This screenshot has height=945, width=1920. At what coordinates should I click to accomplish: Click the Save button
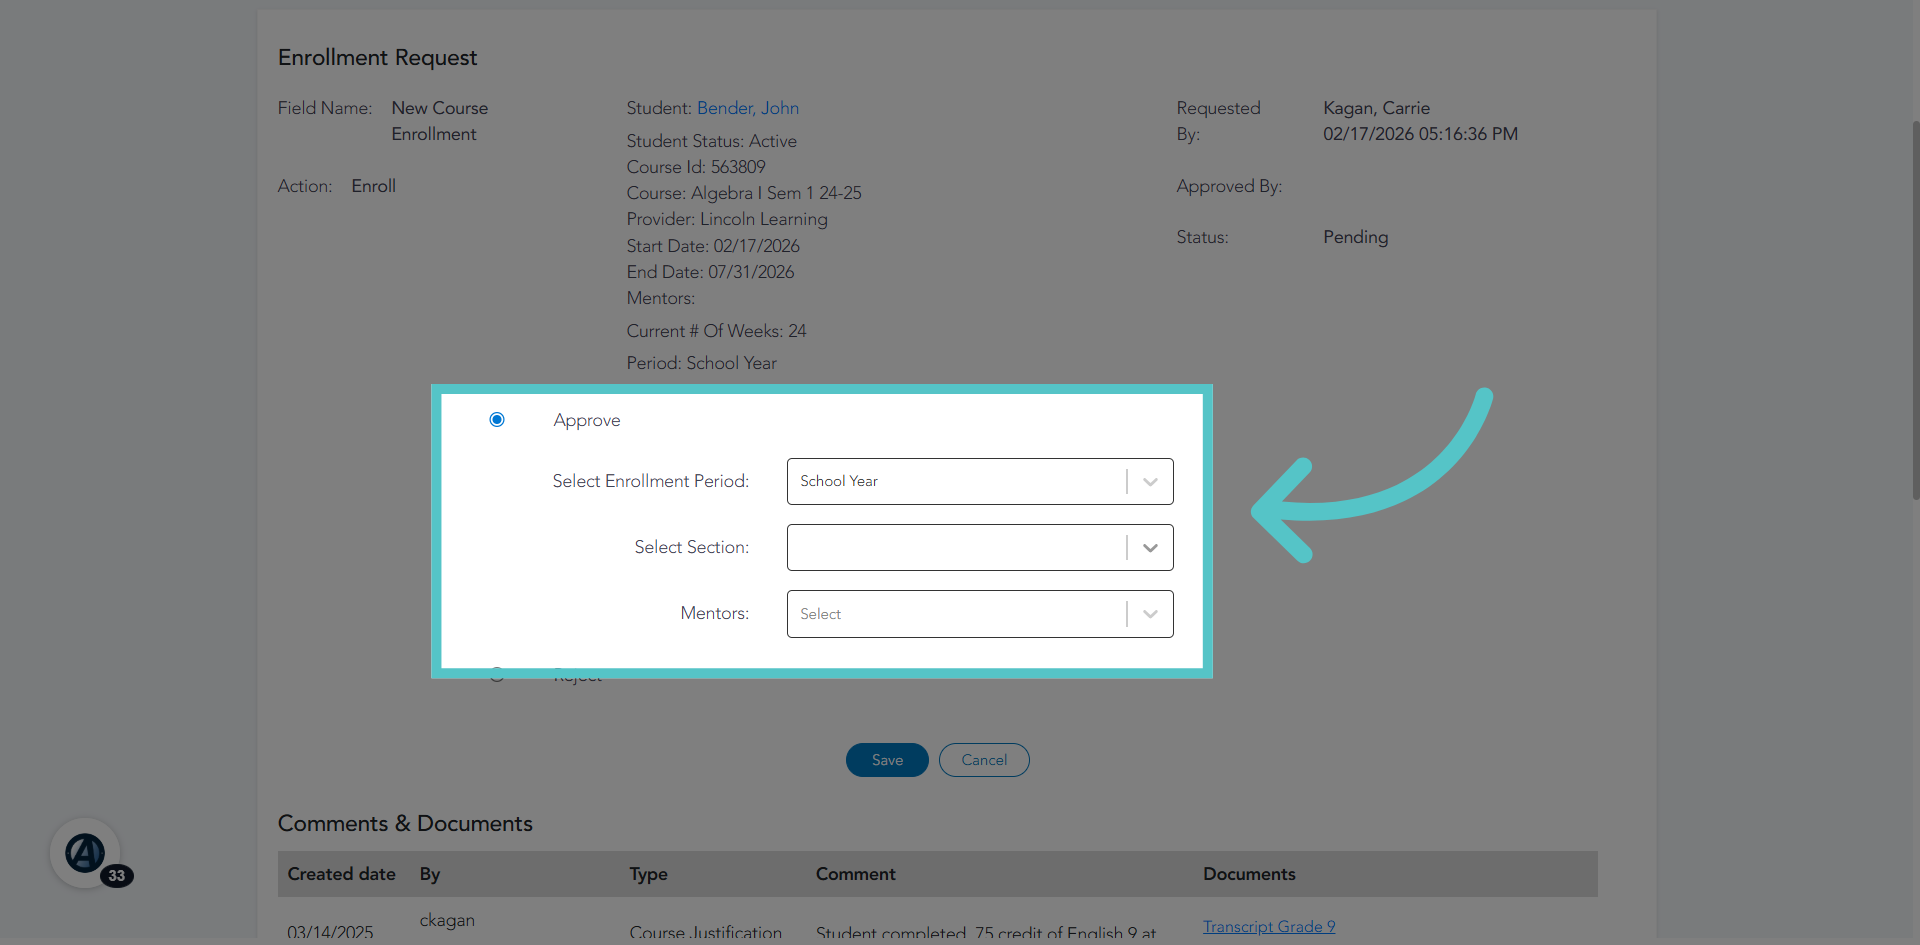tap(887, 760)
